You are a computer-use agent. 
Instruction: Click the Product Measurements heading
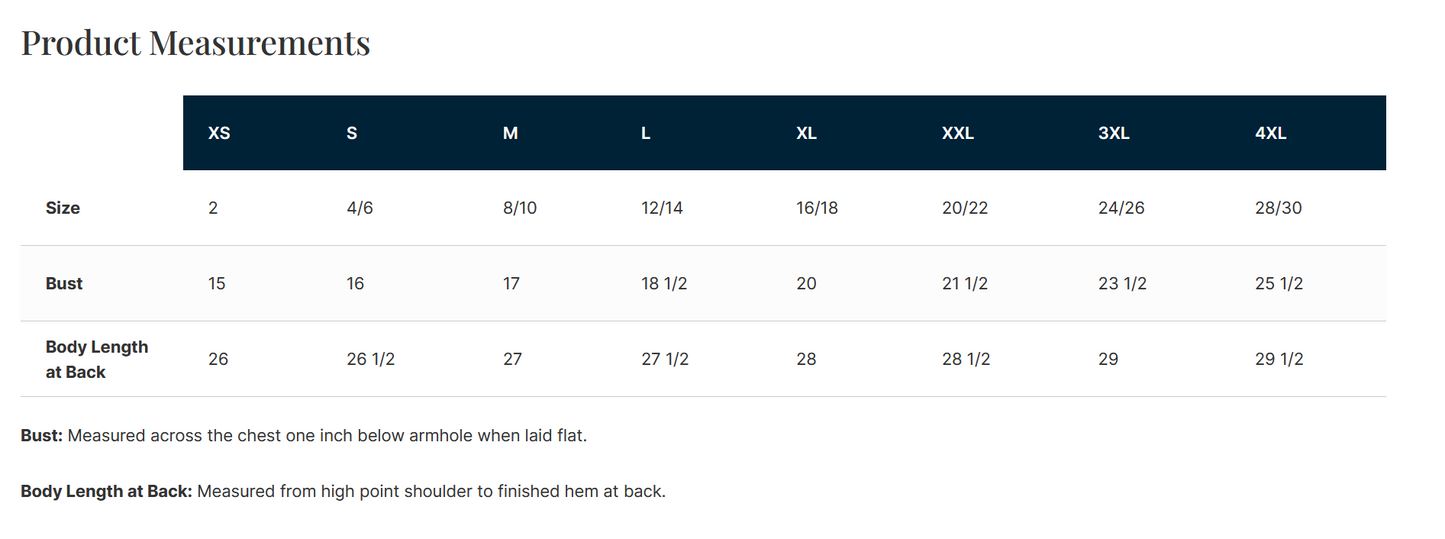click(196, 43)
